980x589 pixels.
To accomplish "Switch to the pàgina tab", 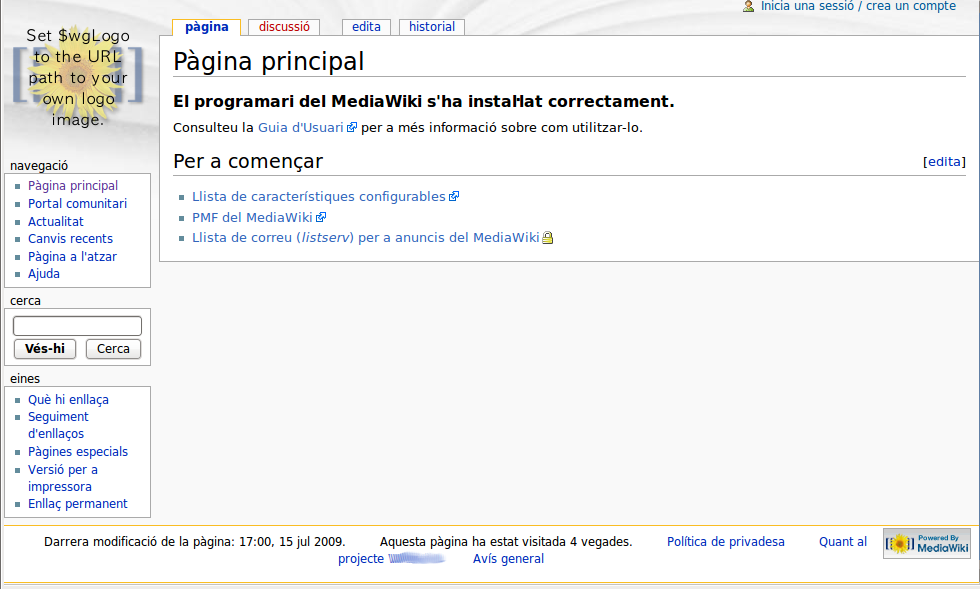I will (207, 27).
